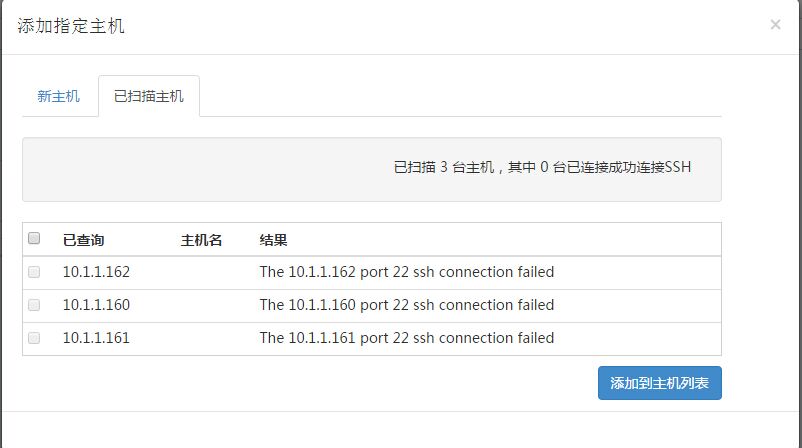The width and height of the screenshot is (802, 448).
Task: Click the IP address 10.1.1.162 cell
Action: (96, 272)
